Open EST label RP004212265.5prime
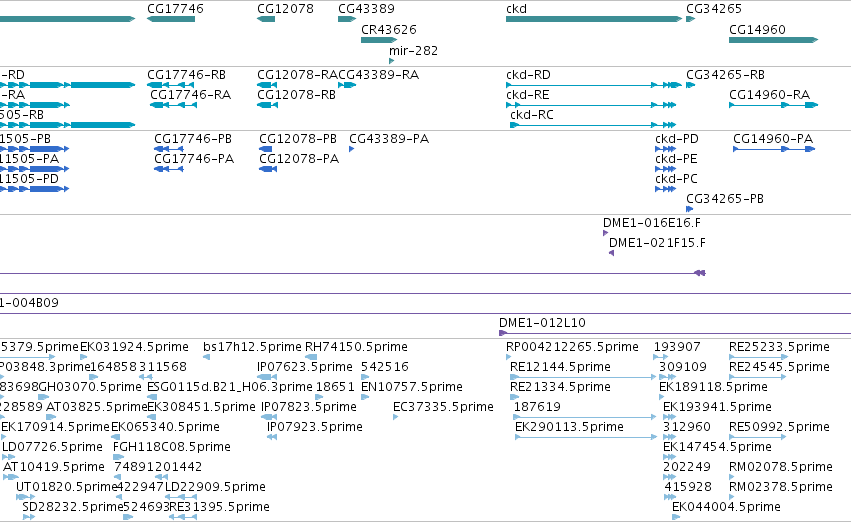851x522 pixels. pyautogui.click(x=572, y=346)
